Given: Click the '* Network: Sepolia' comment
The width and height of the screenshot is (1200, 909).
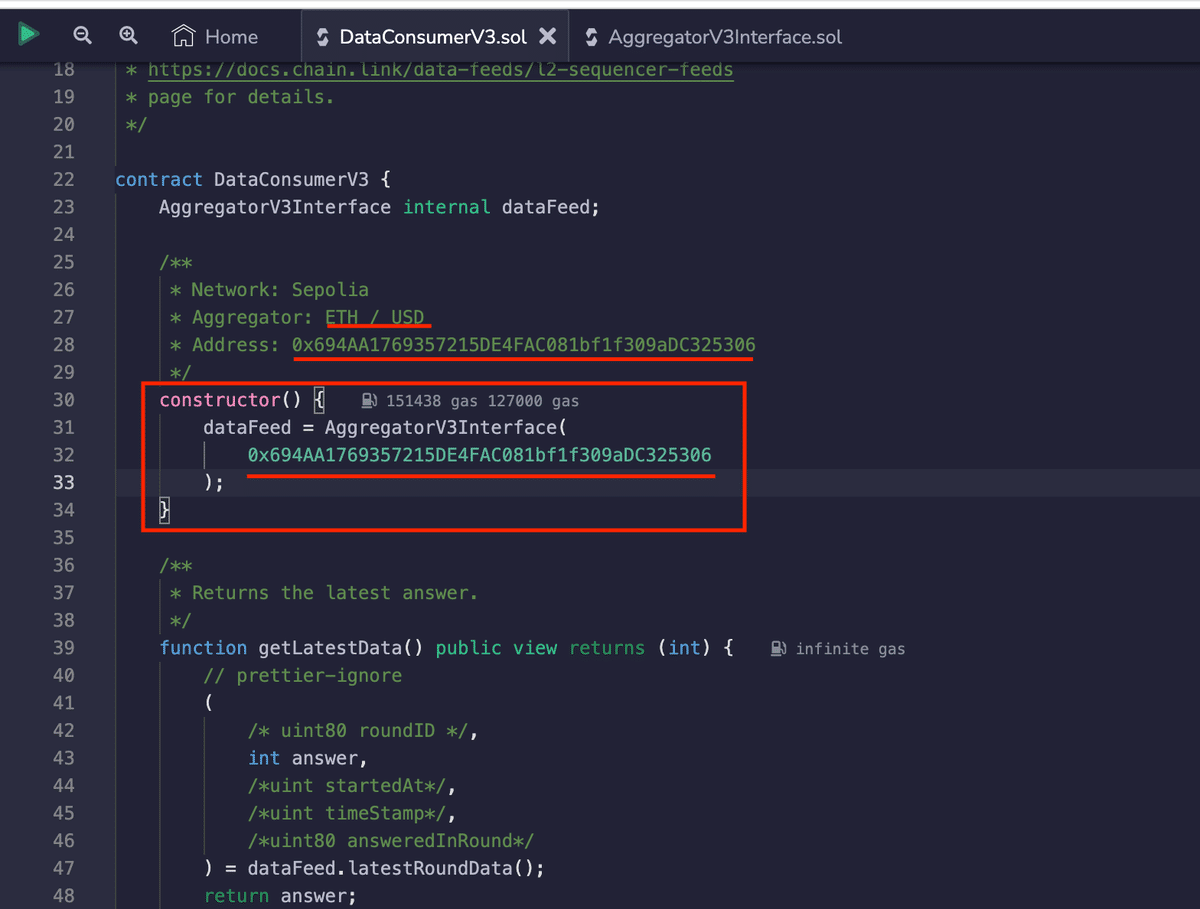Looking at the screenshot, I should click(x=269, y=290).
